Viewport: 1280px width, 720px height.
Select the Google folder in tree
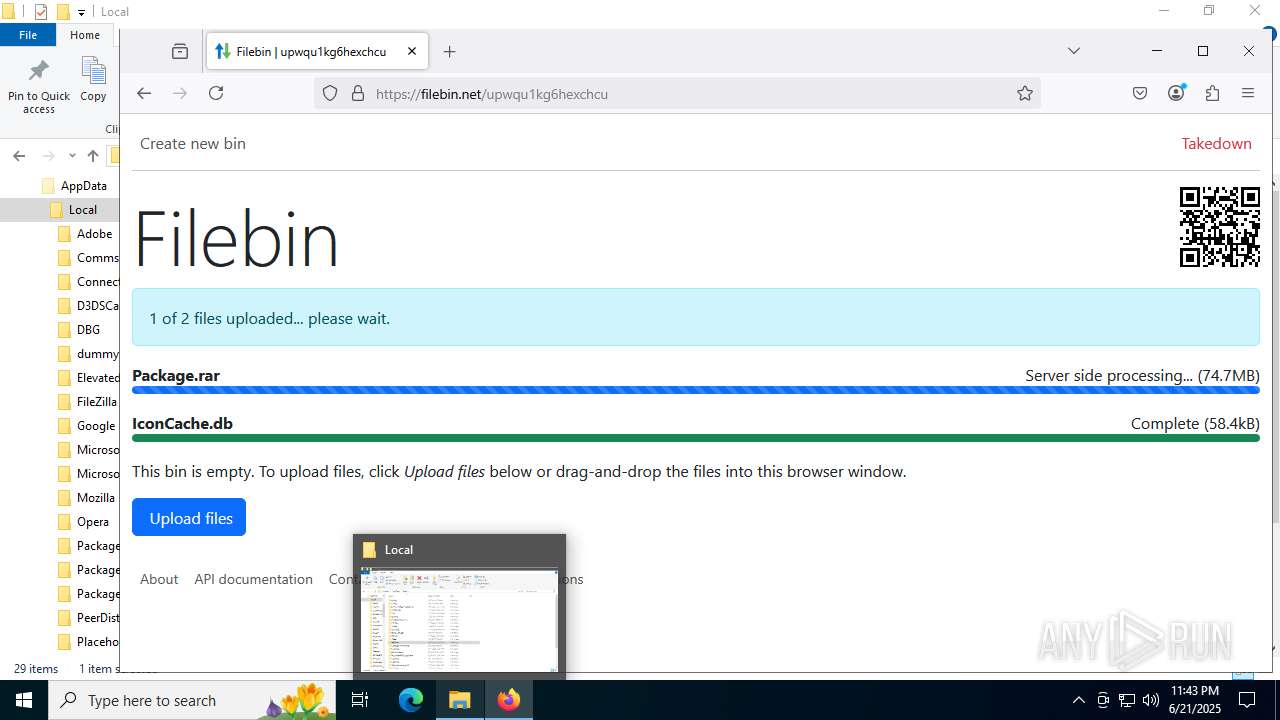click(95, 425)
